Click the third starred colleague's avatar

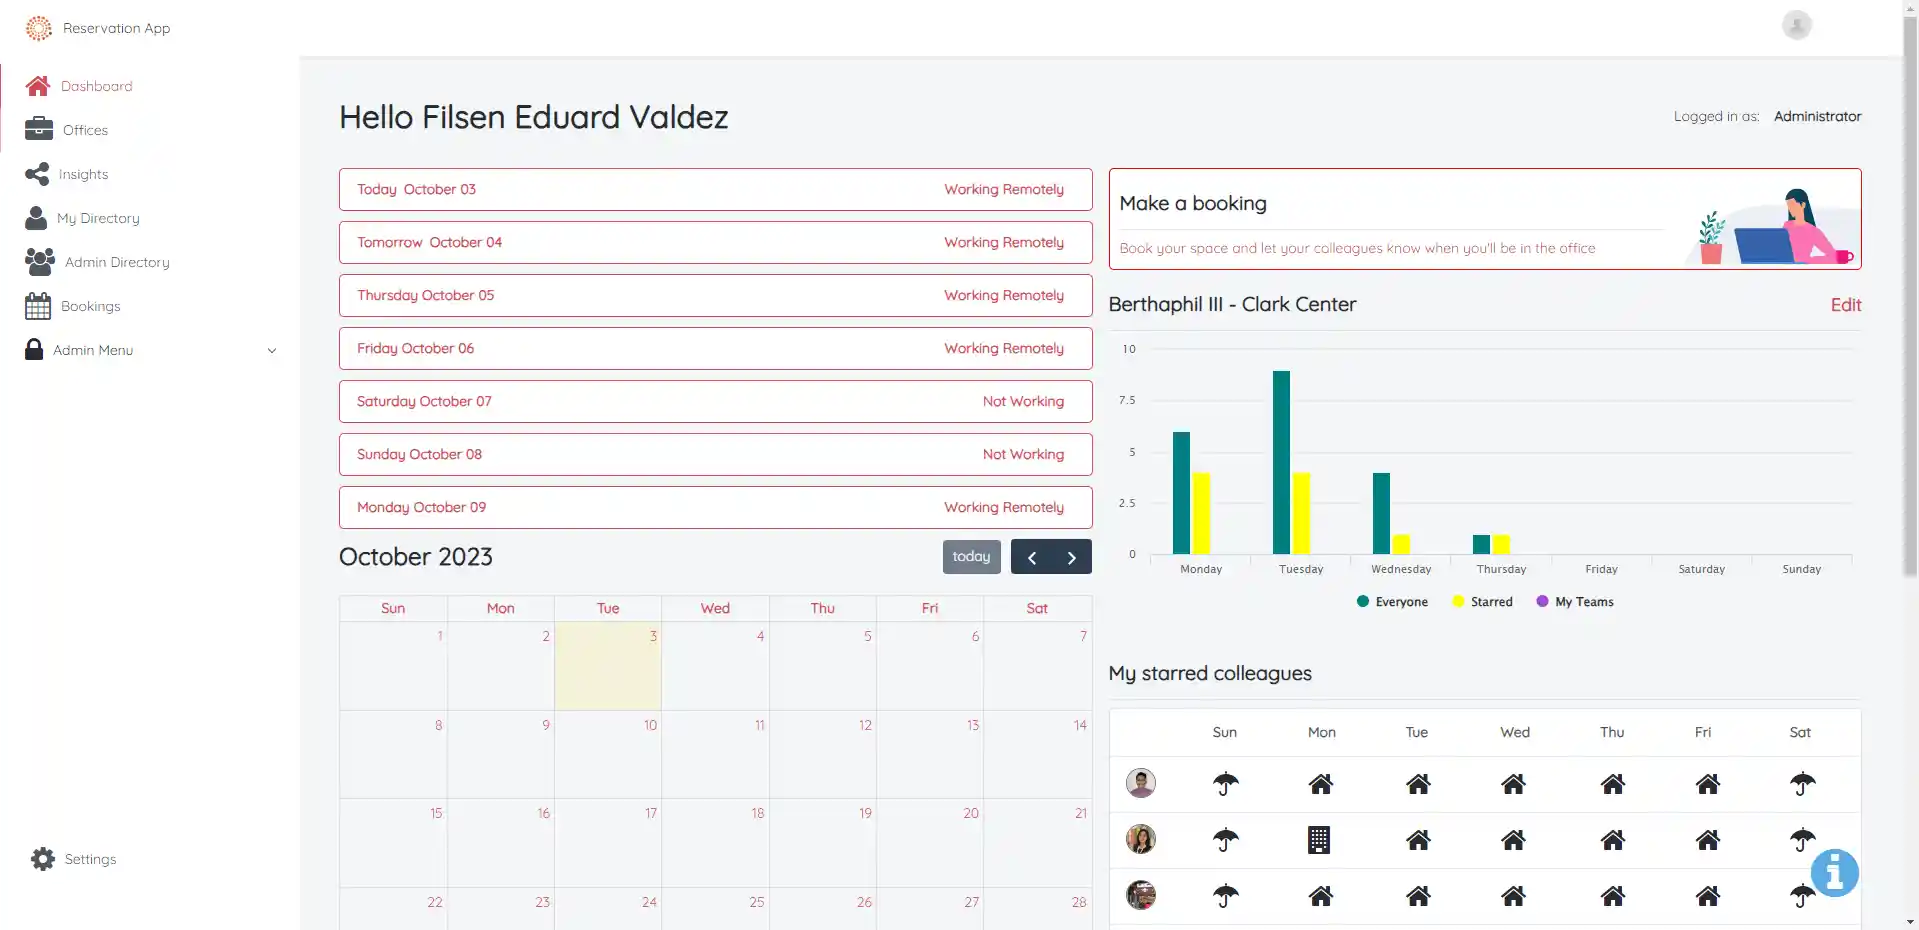pyautogui.click(x=1141, y=895)
